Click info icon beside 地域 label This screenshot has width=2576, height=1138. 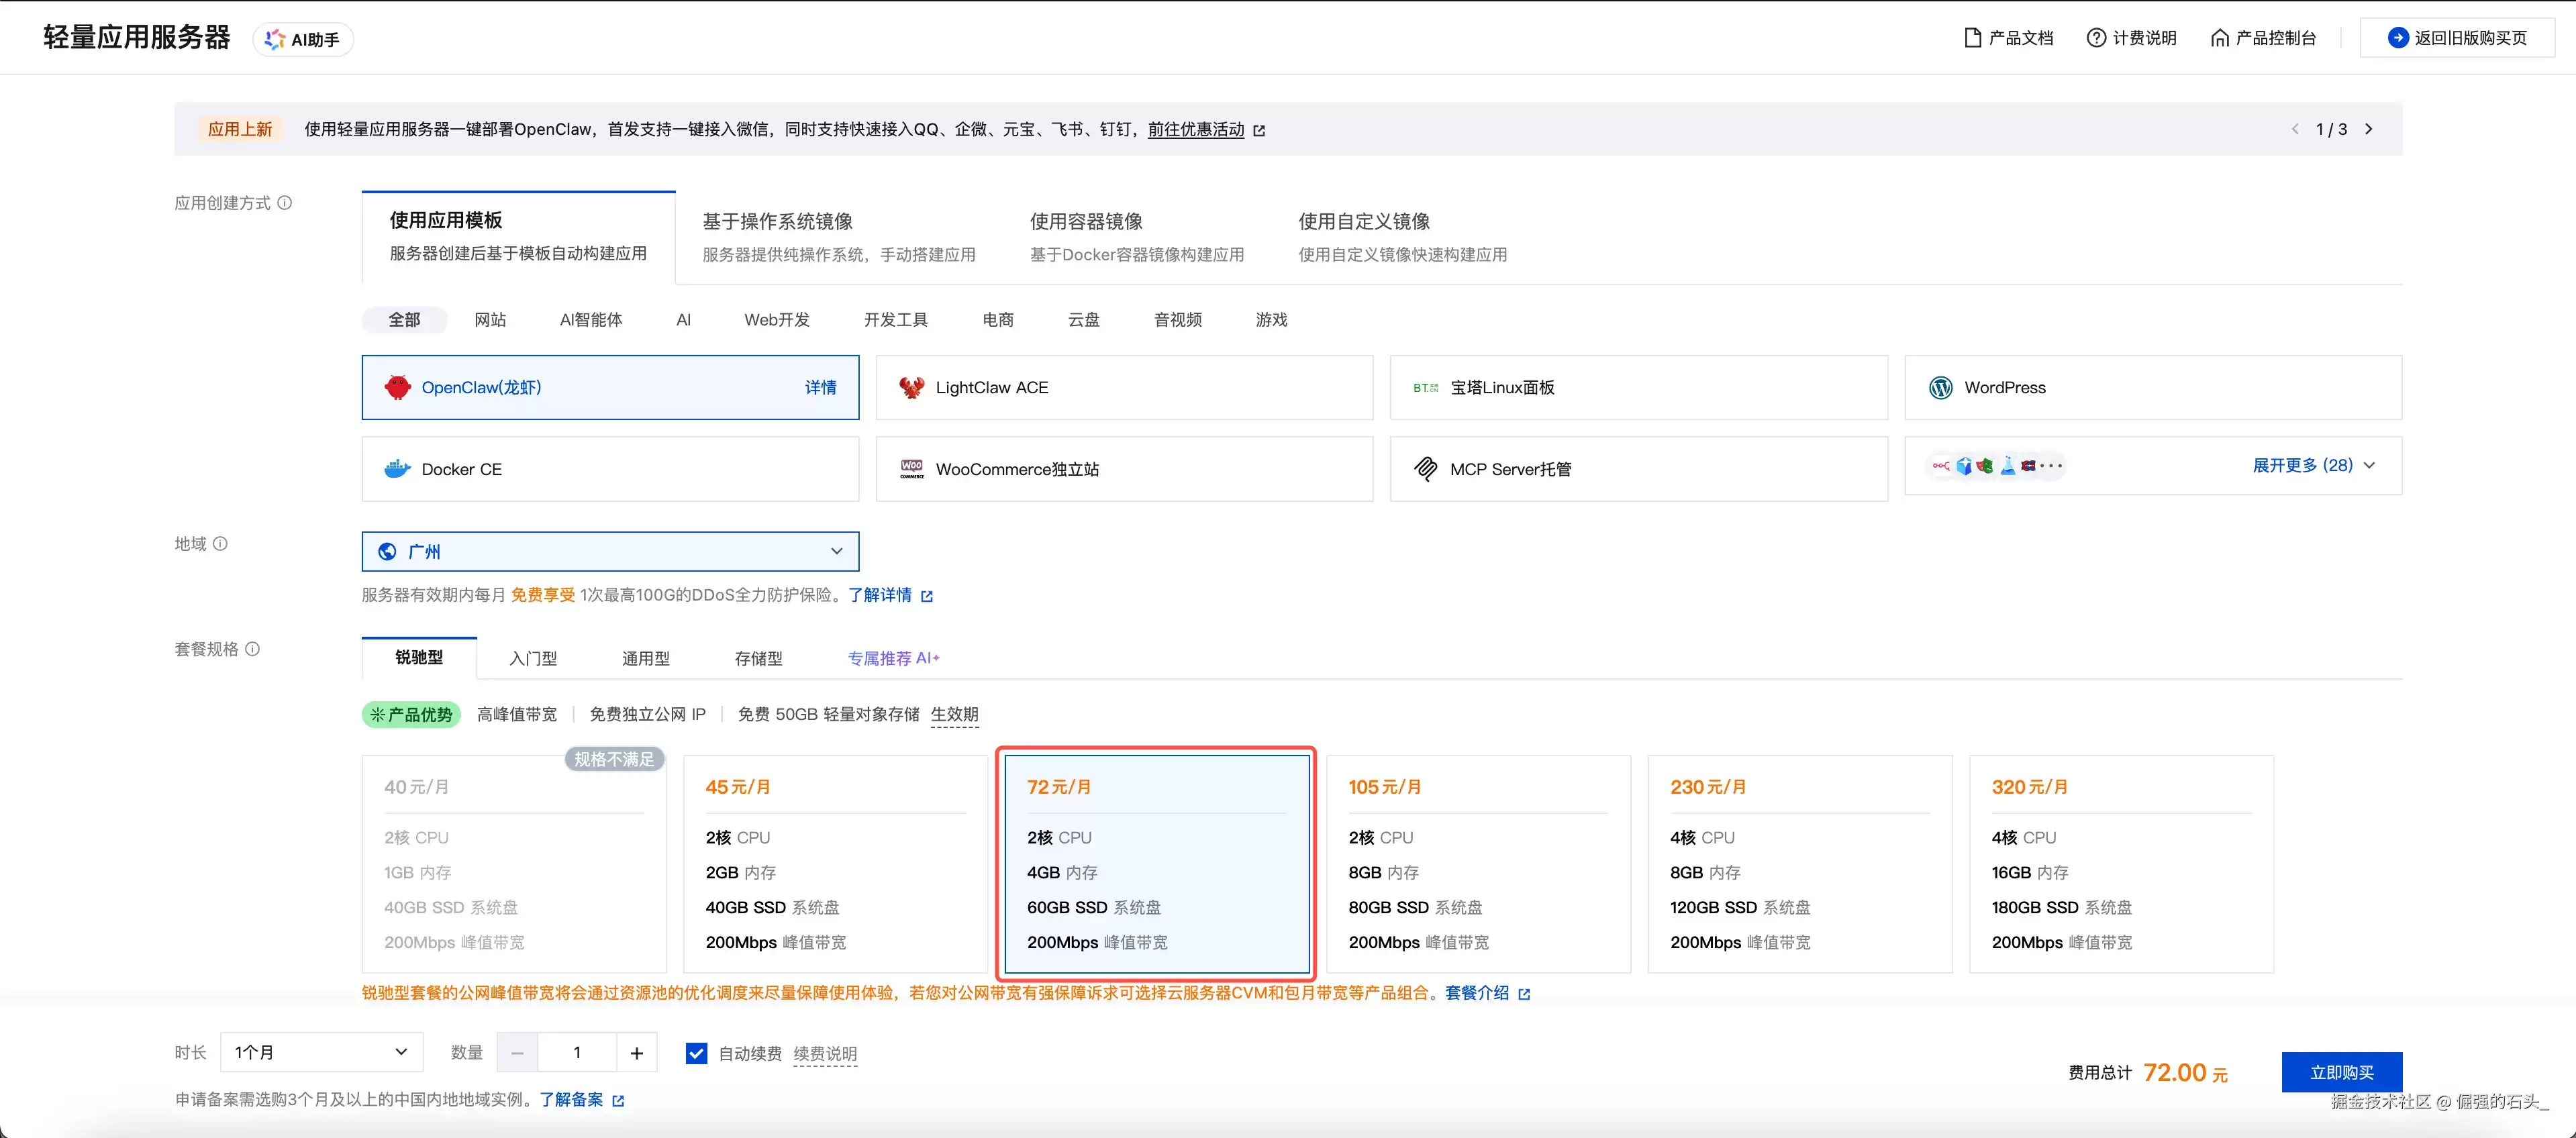[220, 544]
